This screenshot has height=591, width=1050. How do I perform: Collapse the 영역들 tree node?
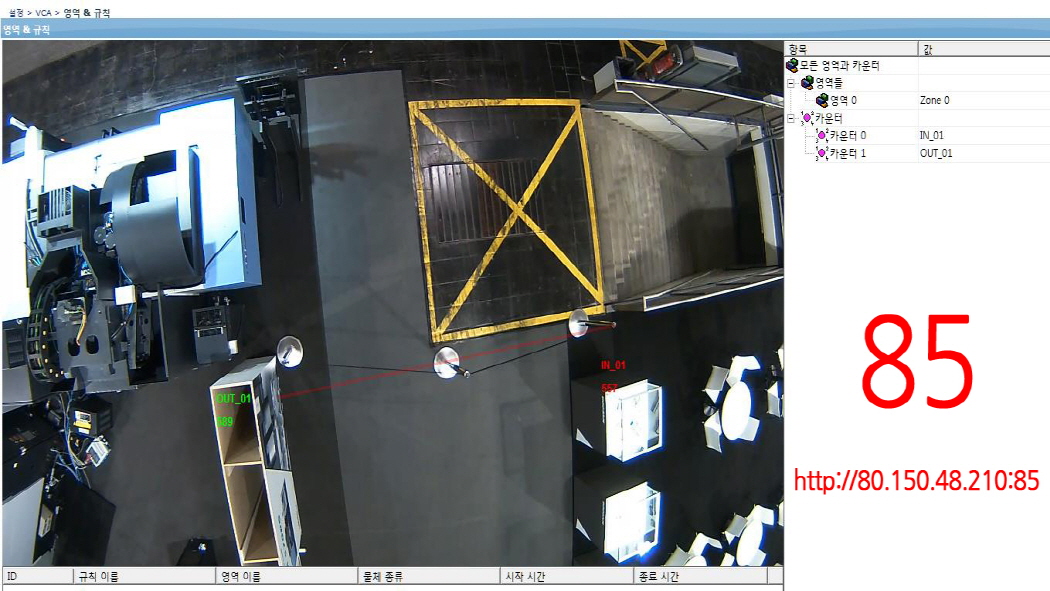pos(791,83)
